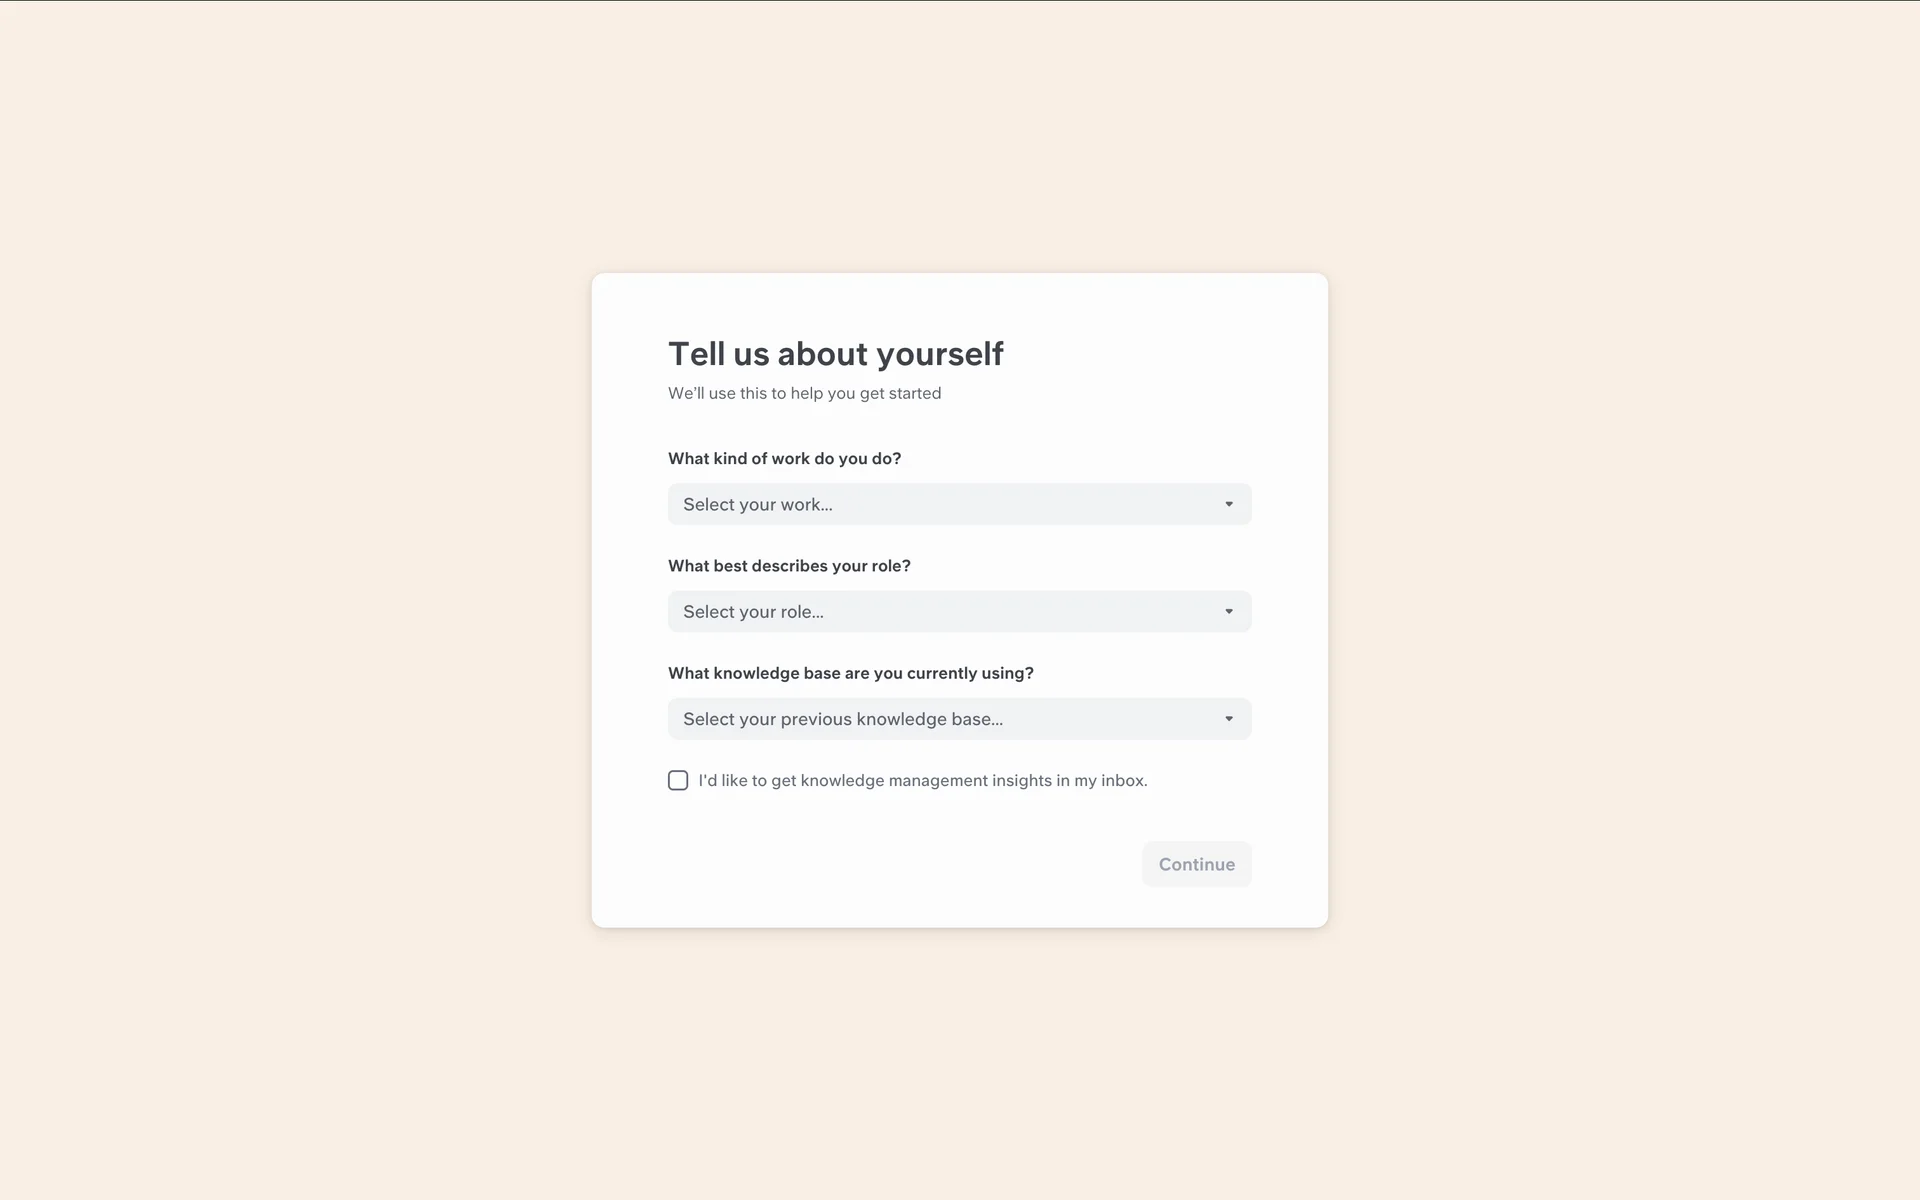Click the "I'd like to get knowledge management insights" label
The width and height of the screenshot is (1920, 1200).
click(922, 780)
